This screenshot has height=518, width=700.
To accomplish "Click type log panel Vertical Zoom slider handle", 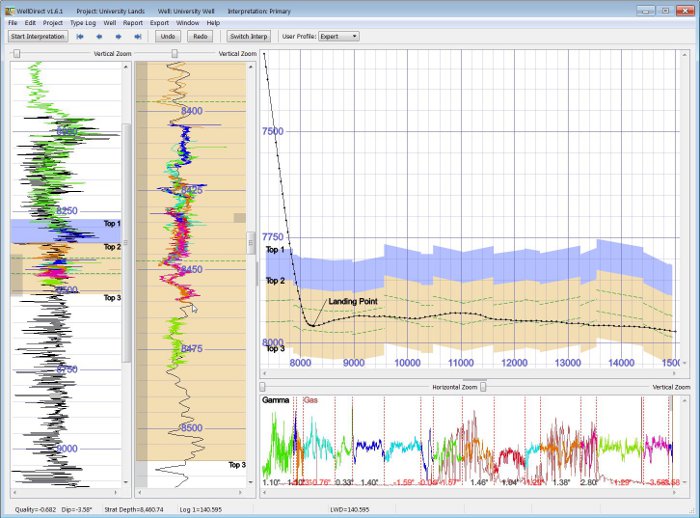I will pyautogui.click(x=17, y=54).
